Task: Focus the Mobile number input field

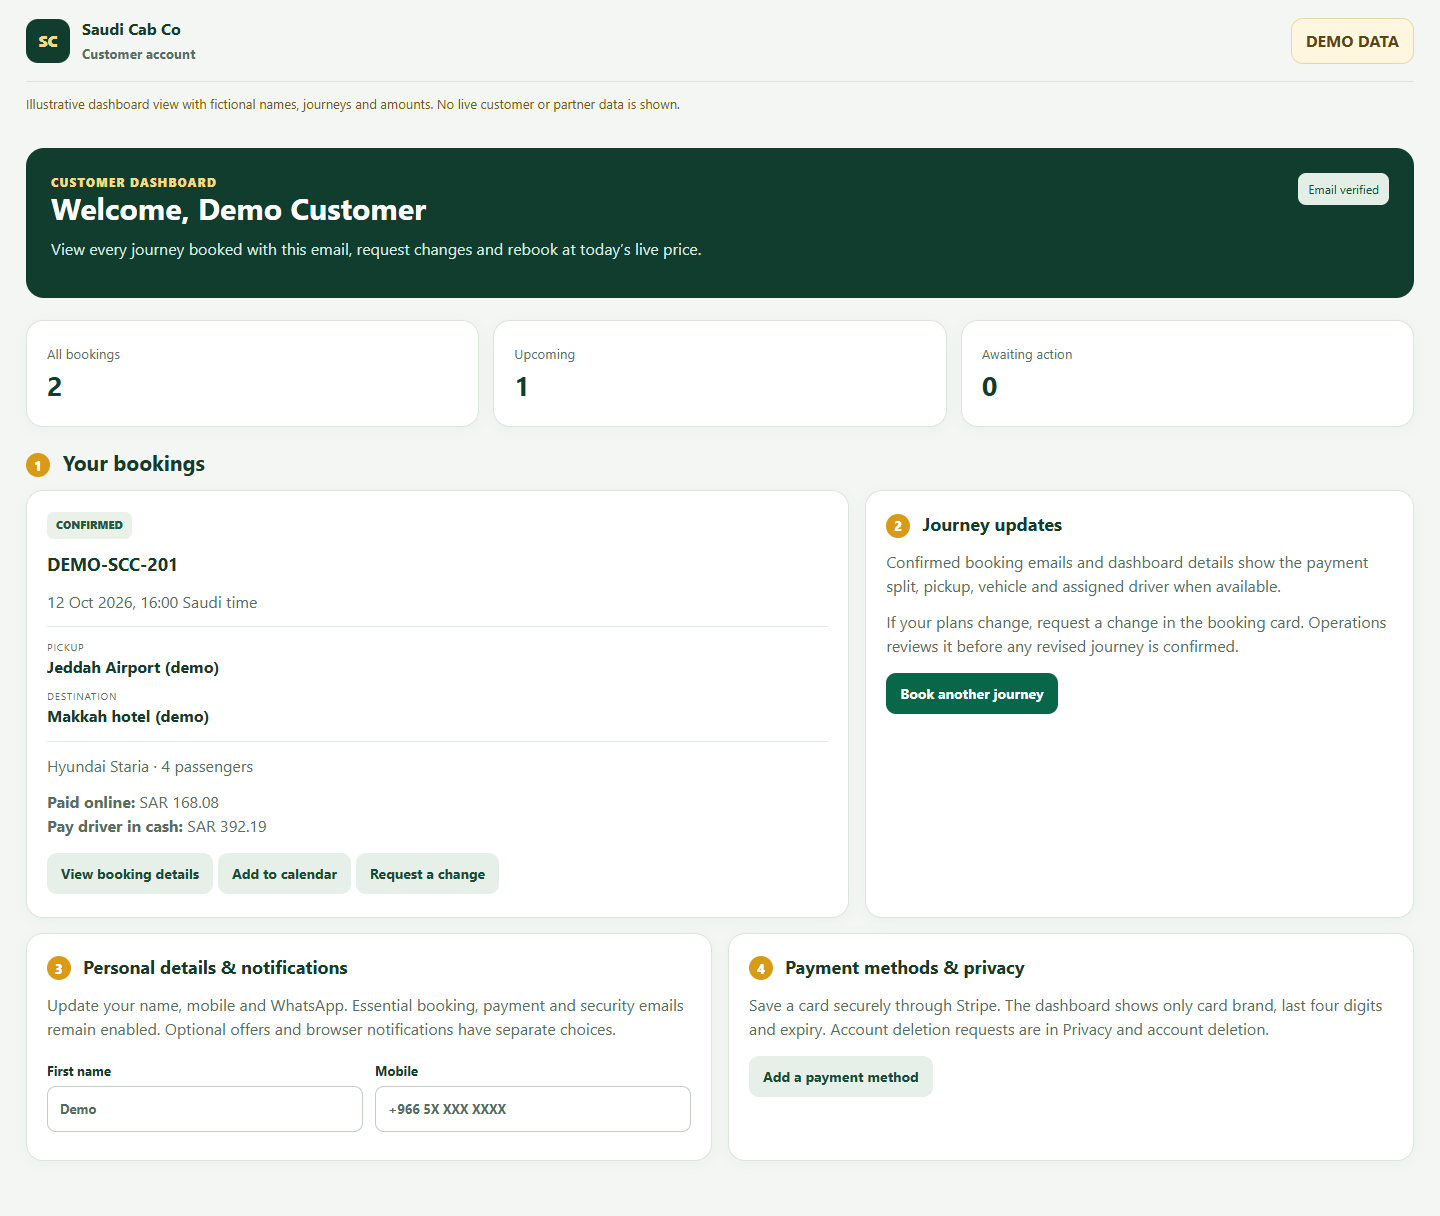Action: (533, 1109)
